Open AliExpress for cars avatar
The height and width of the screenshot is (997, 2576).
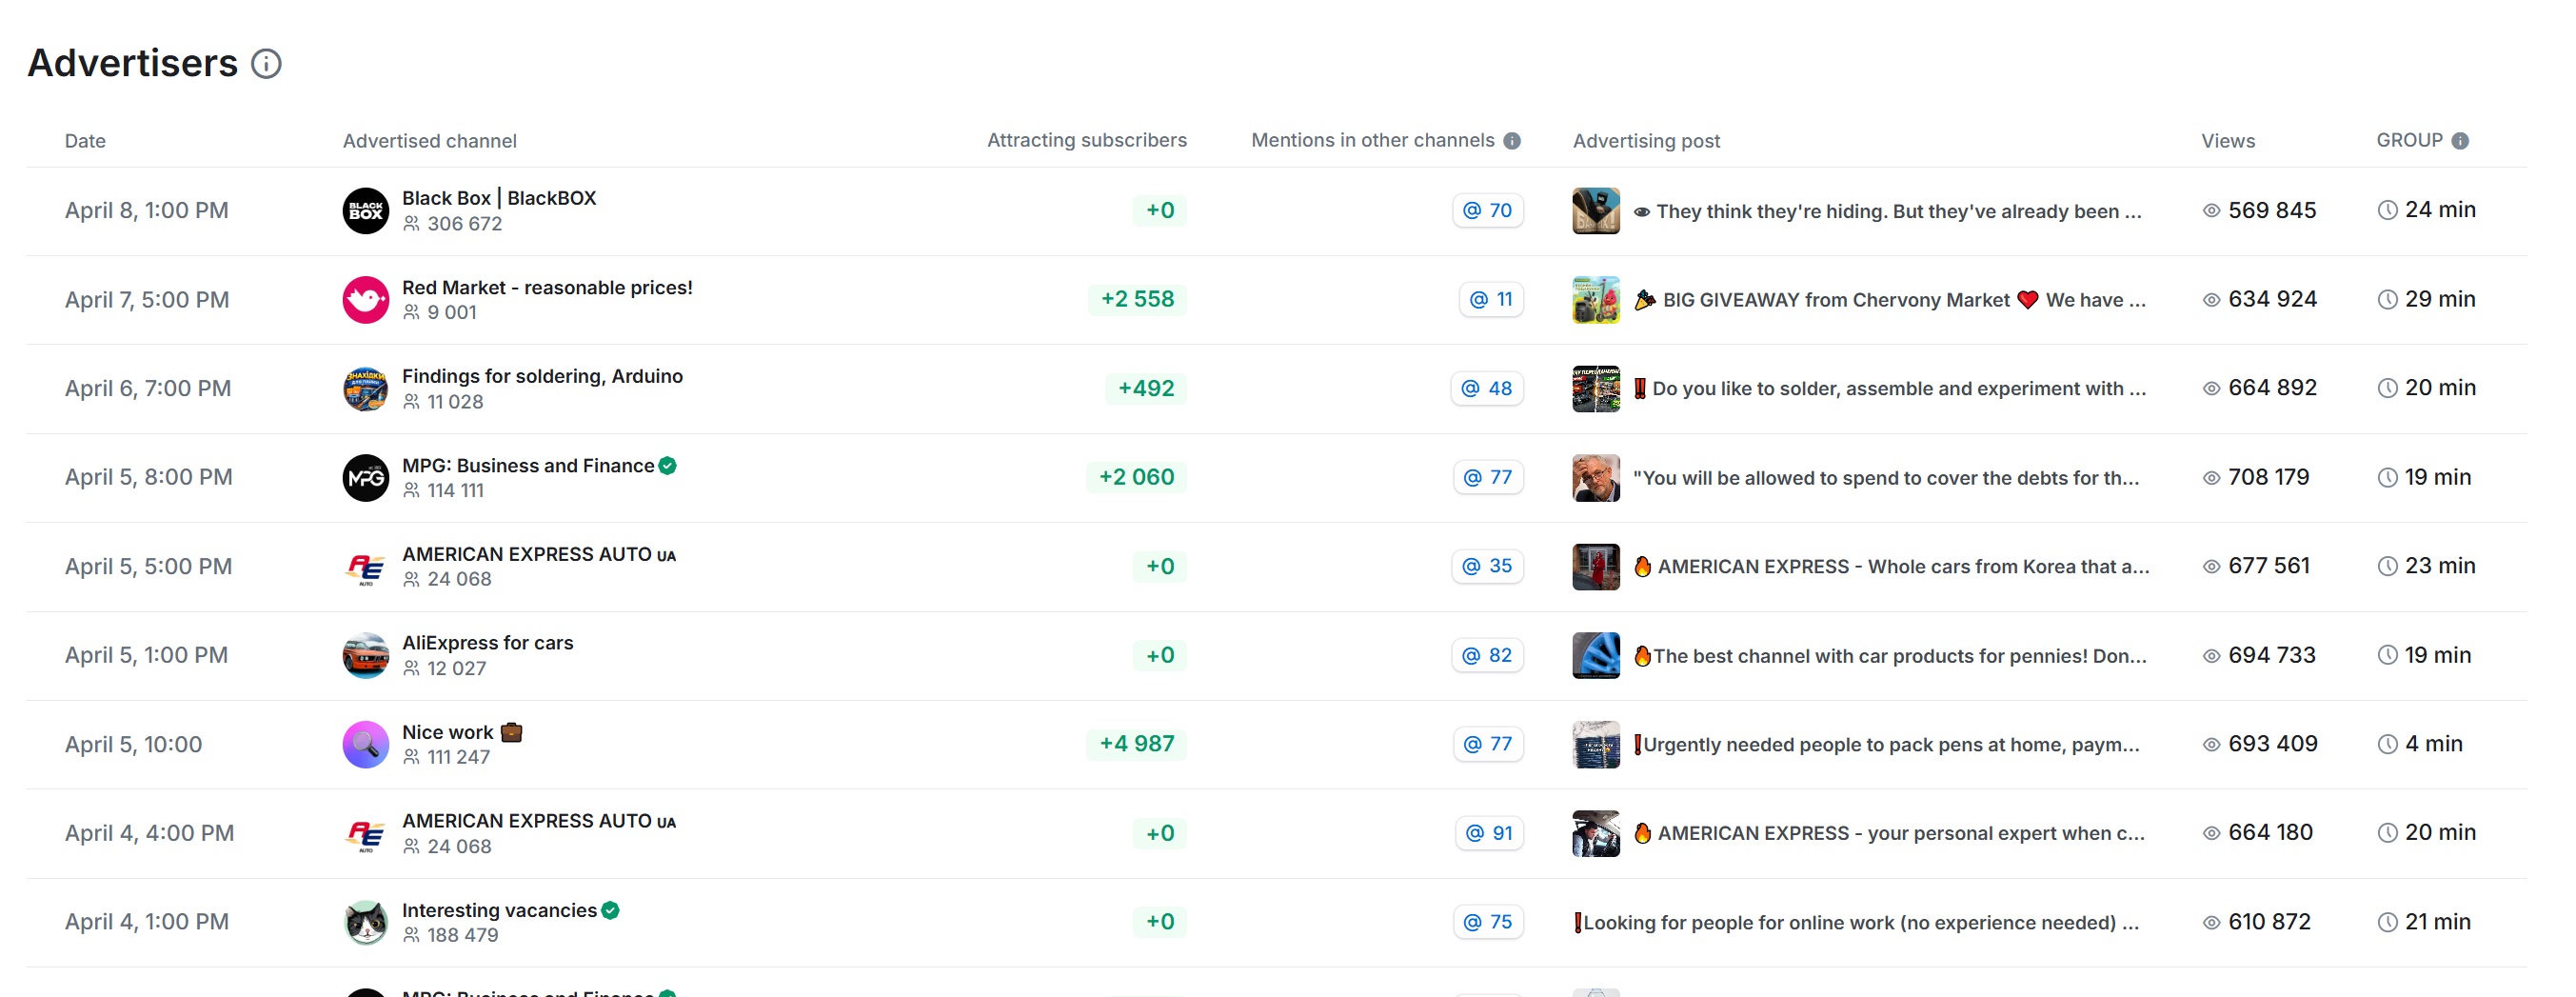pos(366,656)
